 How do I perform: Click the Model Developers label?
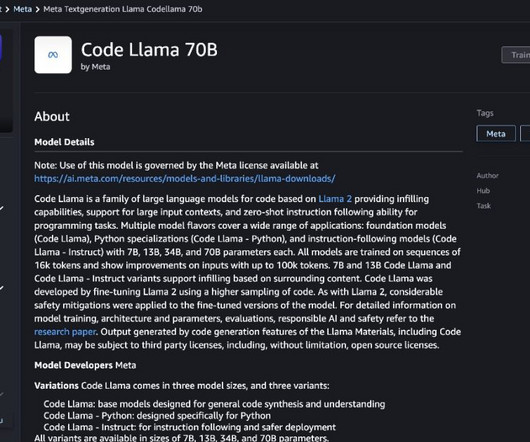(x=73, y=365)
